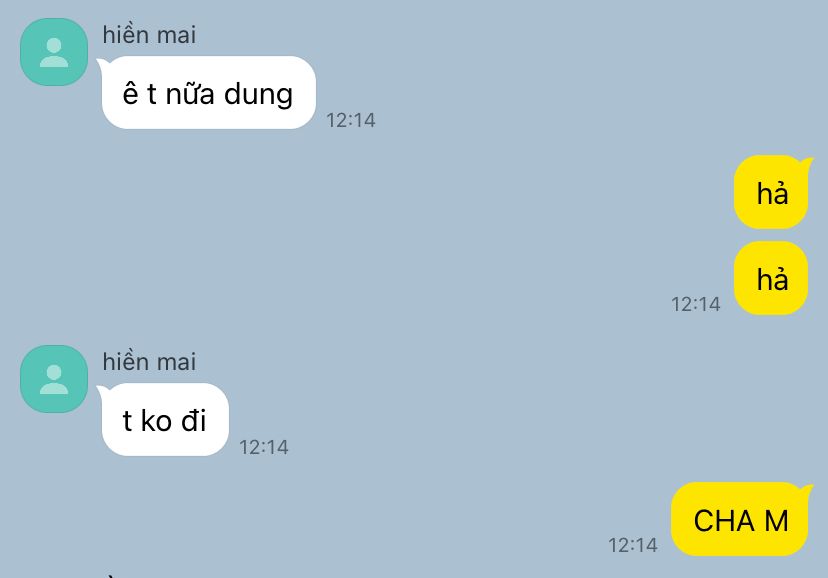The height and width of the screenshot is (578, 828).
Task: Select the first yellow "hả" bubble
Action: 773,192
